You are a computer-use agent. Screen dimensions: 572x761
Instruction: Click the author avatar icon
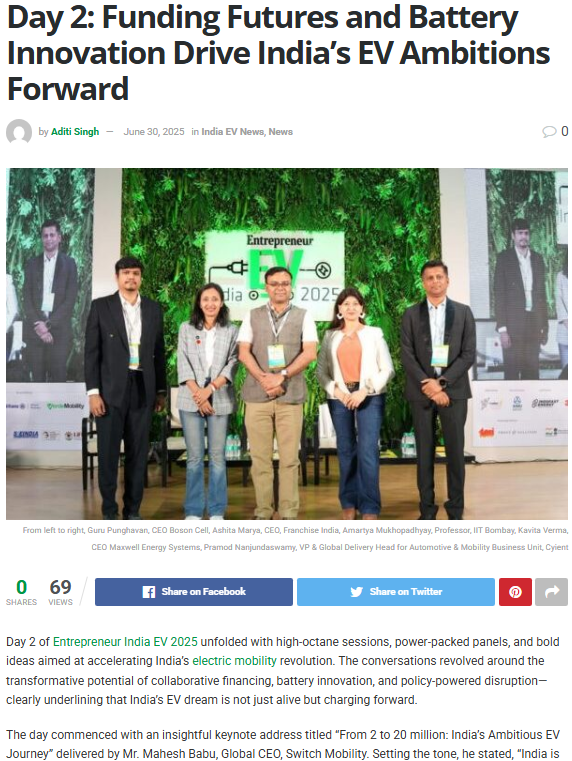coord(19,132)
